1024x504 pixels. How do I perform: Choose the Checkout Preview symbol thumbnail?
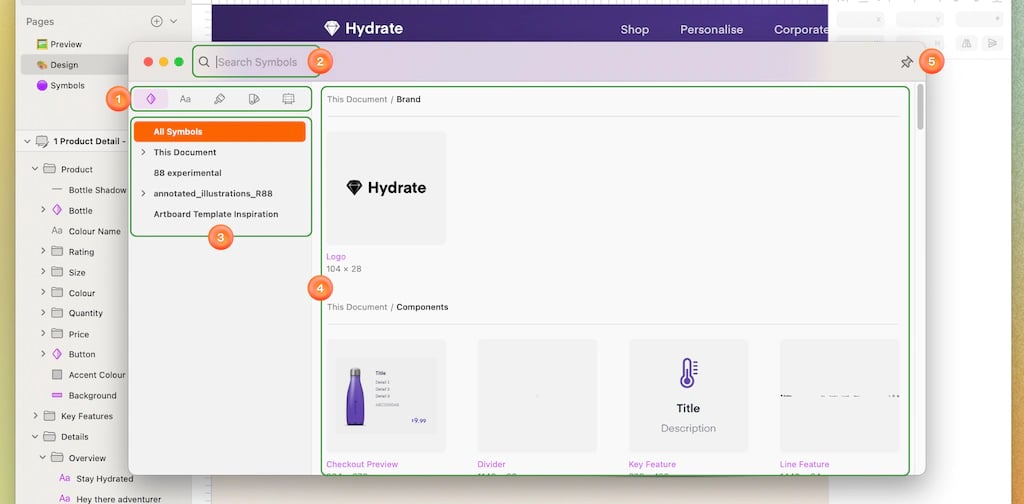(x=386, y=396)
